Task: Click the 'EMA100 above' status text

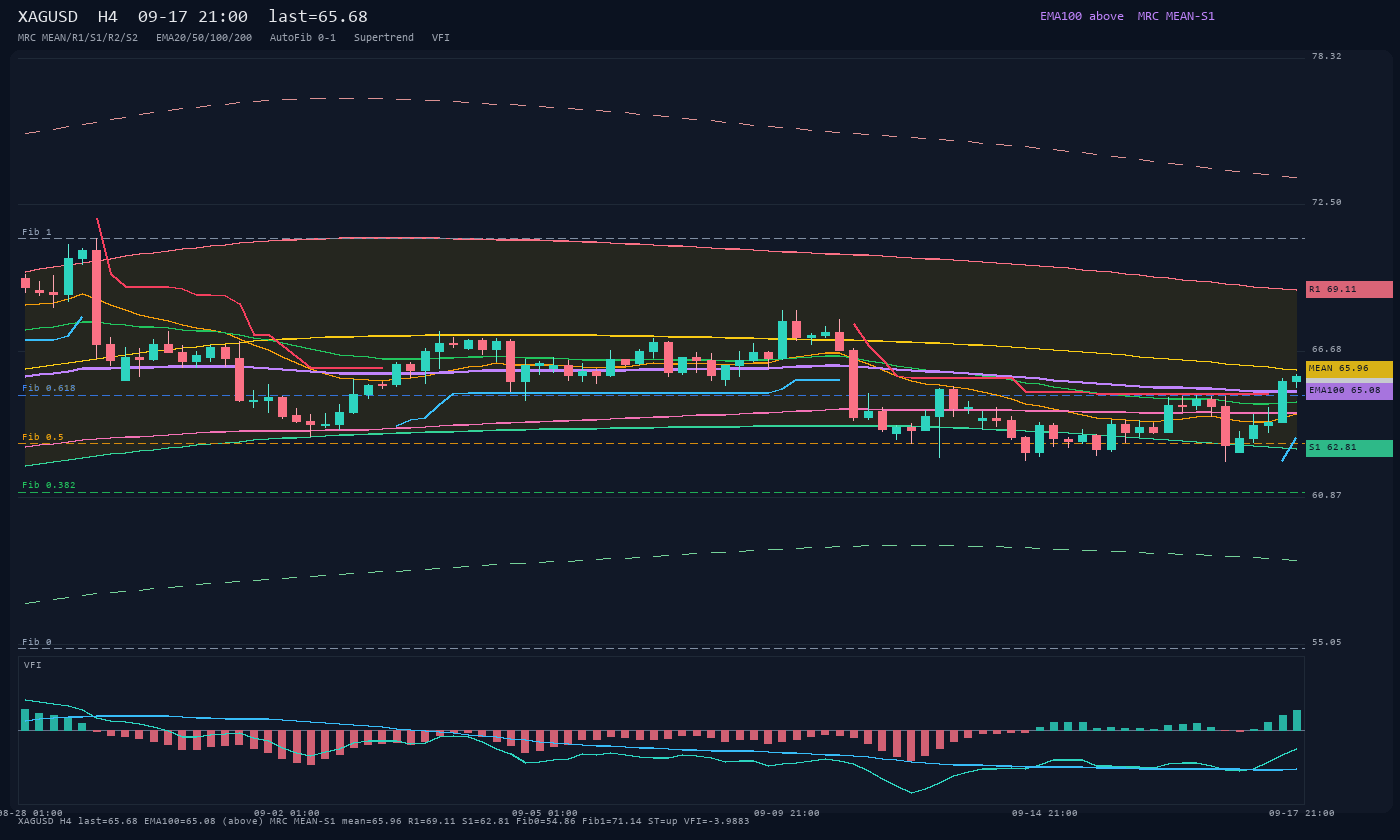Action: coord(1082,16)
